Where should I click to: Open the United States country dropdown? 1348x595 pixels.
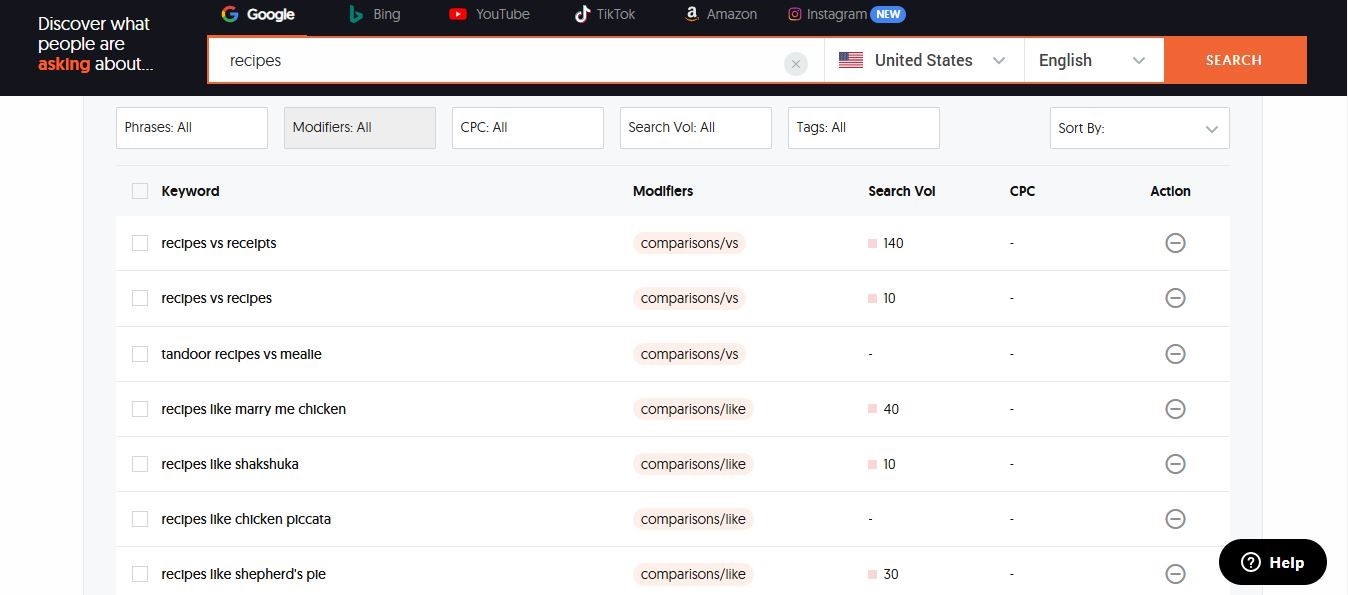923,60
